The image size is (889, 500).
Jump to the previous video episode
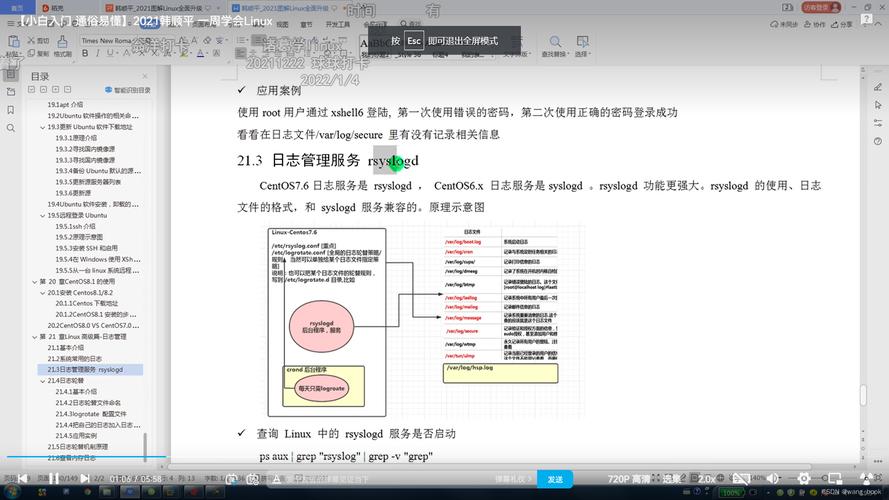pyautogui.click(x=23, y=478)
